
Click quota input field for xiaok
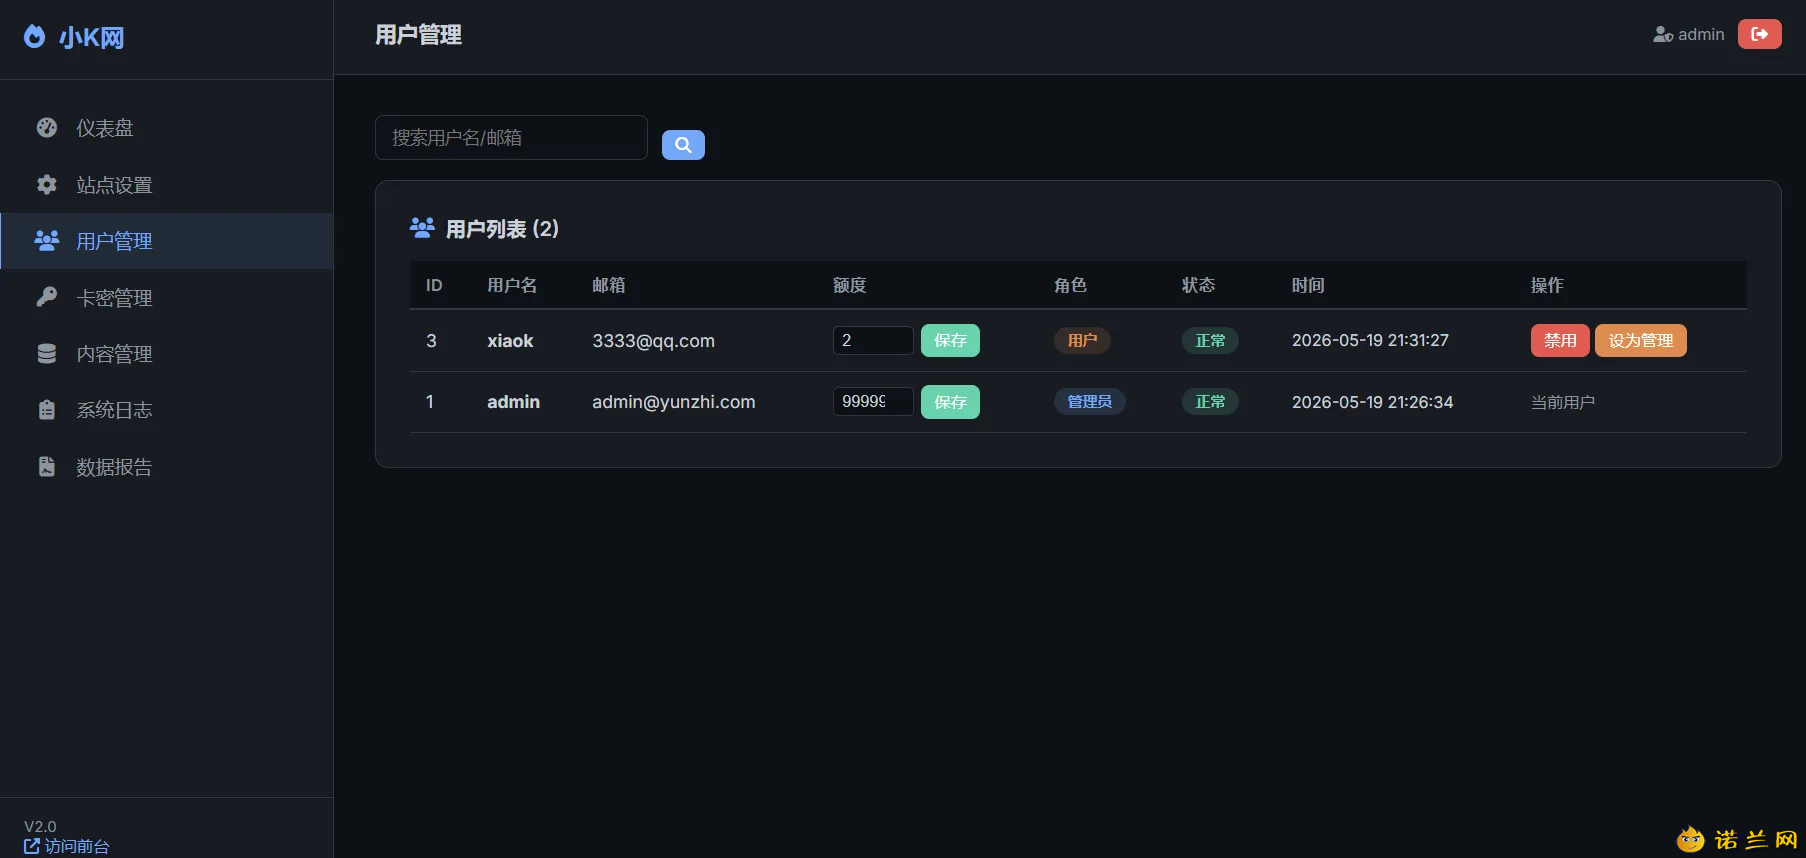point(873,340)
